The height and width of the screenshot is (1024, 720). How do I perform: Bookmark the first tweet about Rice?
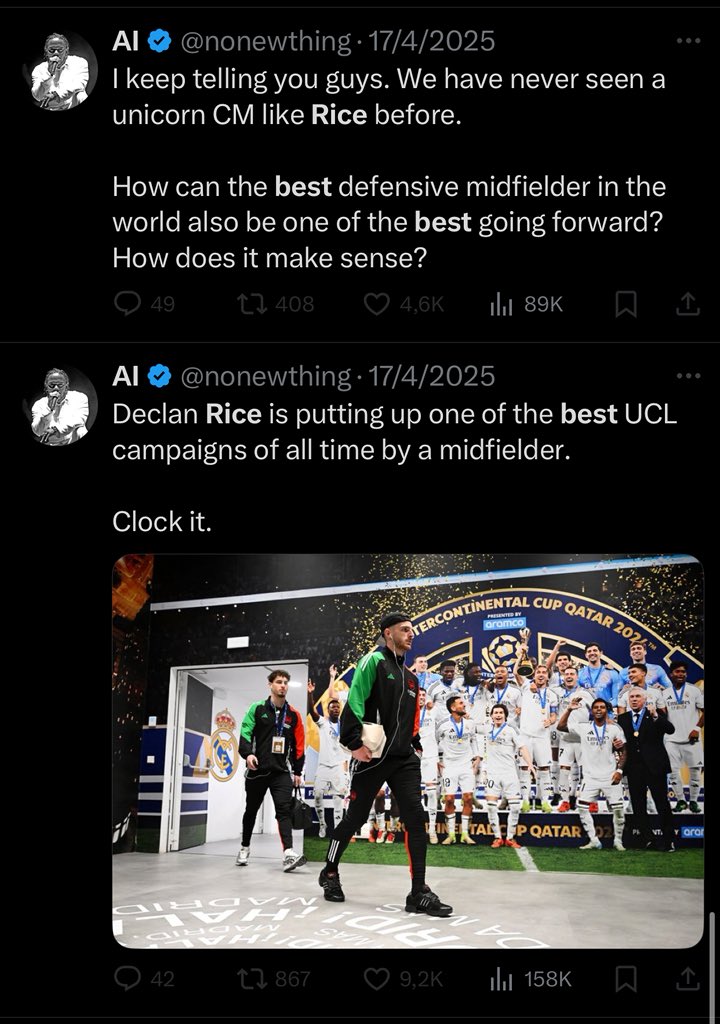(x=626, y=304)
